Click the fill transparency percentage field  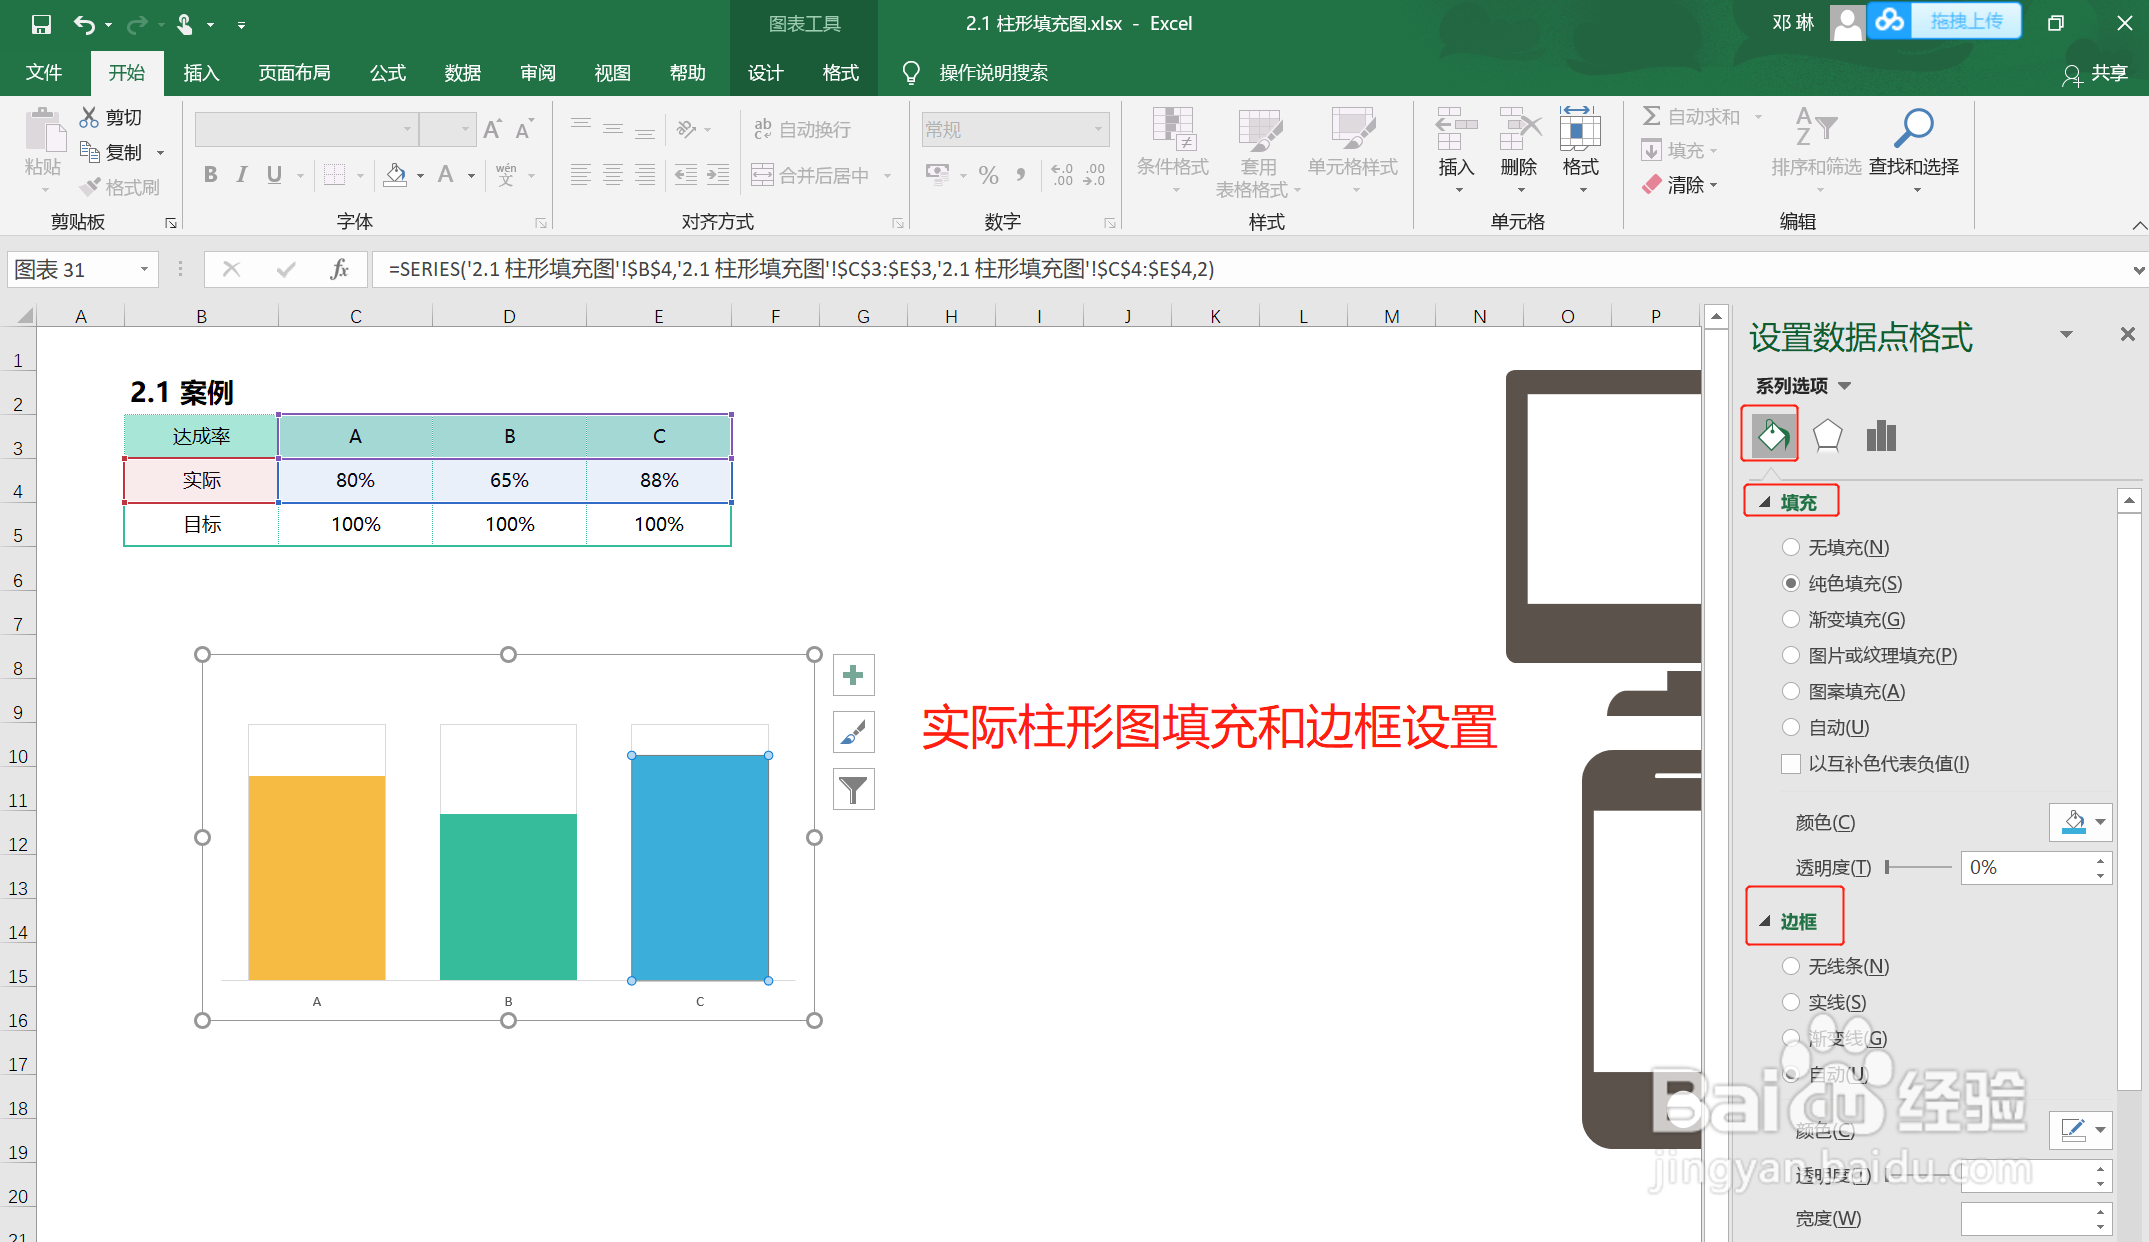pyautogui.click(x=2026, y=867)
